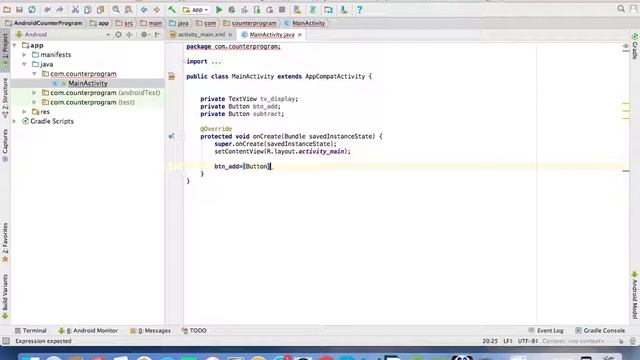Paste using the toolbar clipboard icon

(100, 9)
